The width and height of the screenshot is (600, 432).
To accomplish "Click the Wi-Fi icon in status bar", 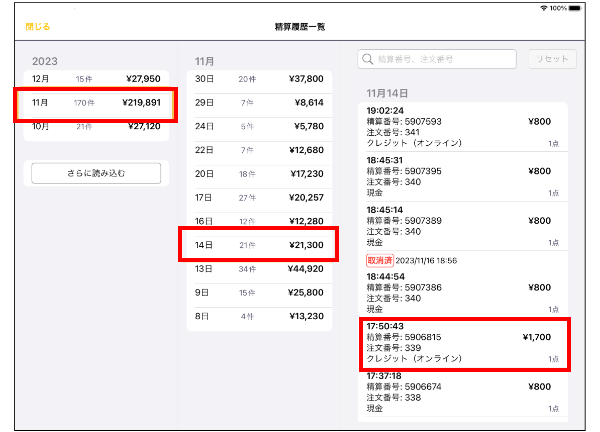I will [543, 7].
